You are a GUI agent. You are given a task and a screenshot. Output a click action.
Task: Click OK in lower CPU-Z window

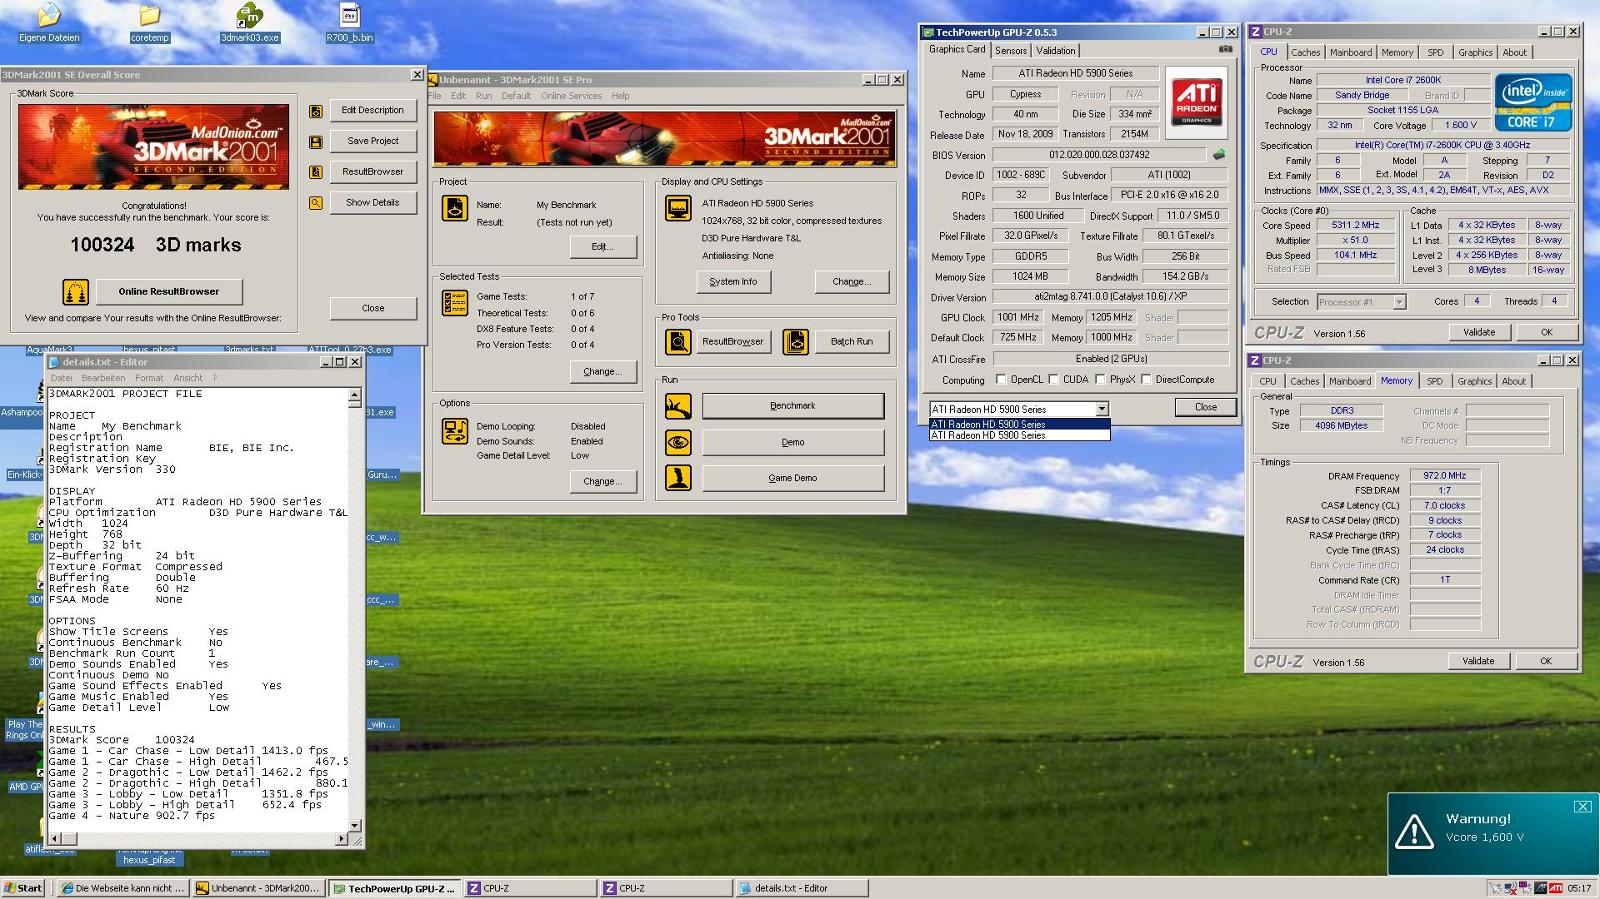(x=1546, y=662)
